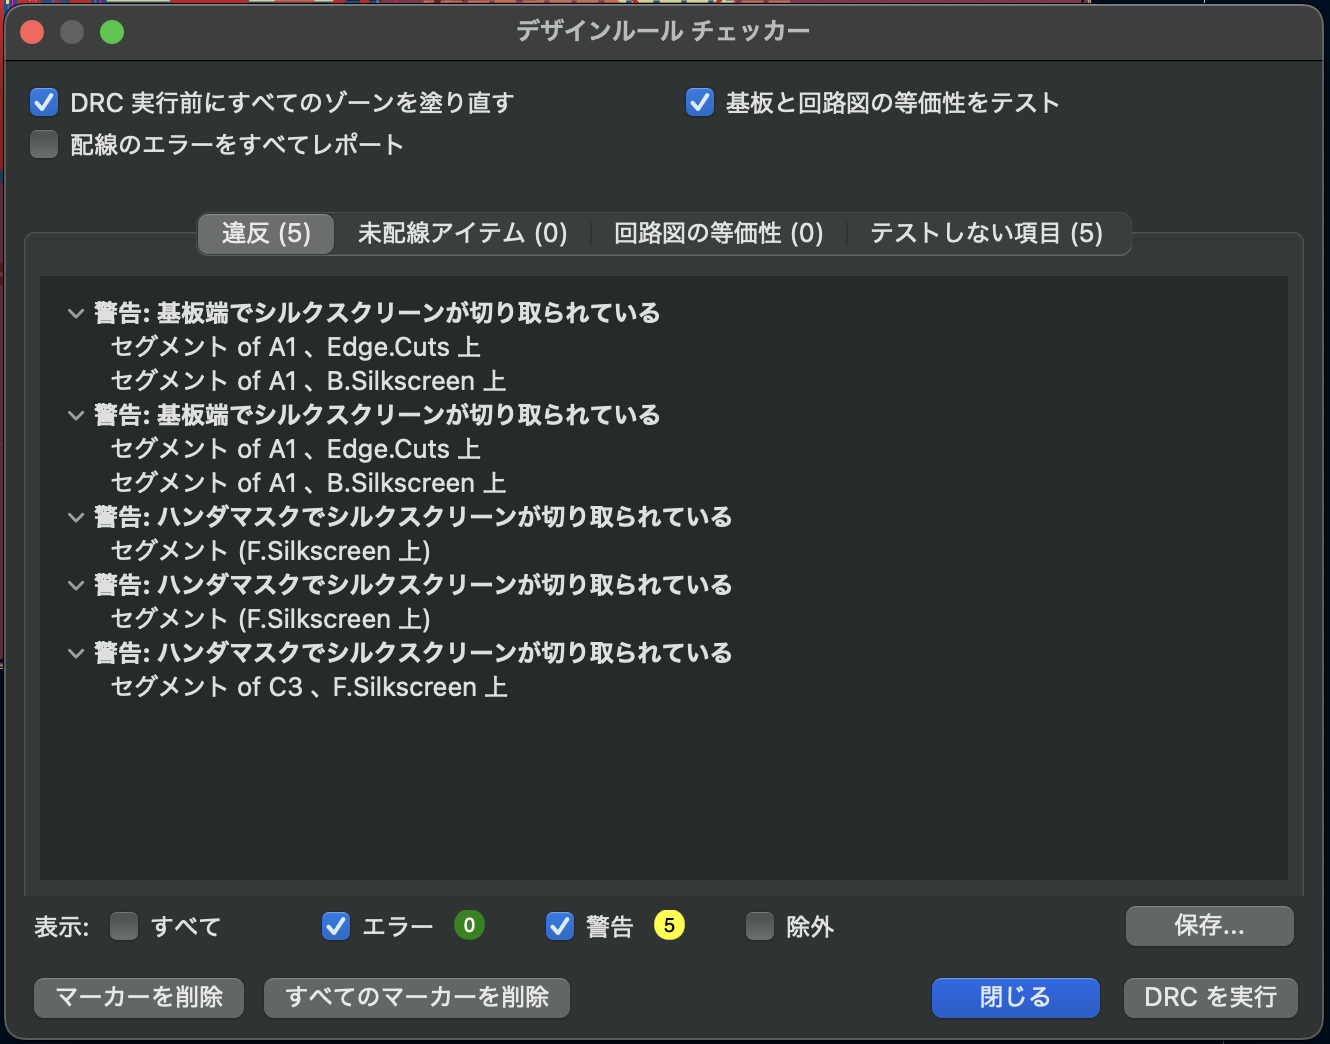Select first セグメント of A1、Edge.Cuts entry
Screen dimensions: 1330x1044
coord(295,347)
